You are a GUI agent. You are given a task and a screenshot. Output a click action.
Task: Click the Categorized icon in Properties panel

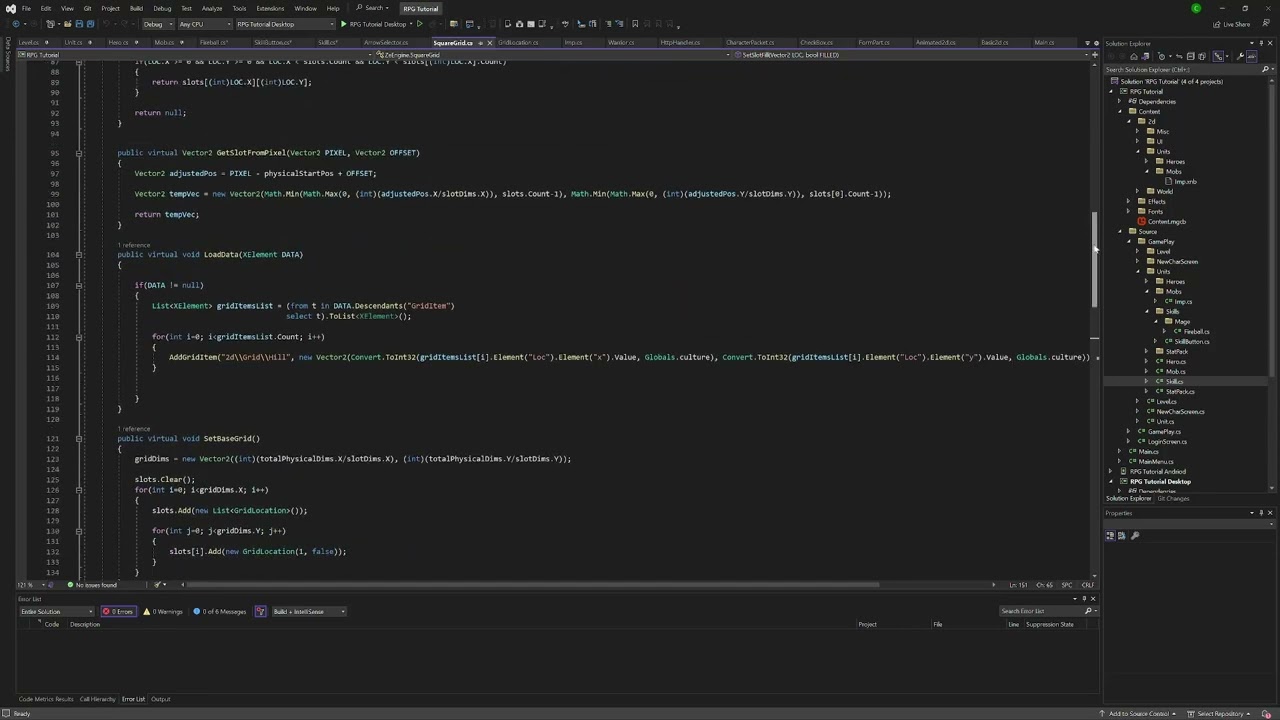point(1109,535)
